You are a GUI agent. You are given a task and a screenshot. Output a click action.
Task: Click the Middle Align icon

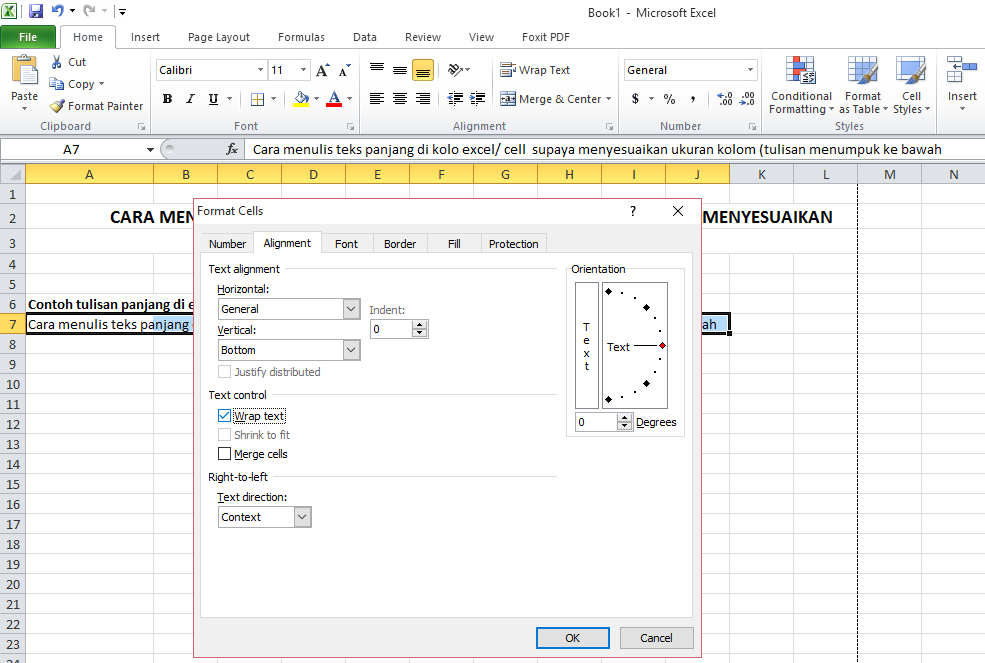pos(400,70)
